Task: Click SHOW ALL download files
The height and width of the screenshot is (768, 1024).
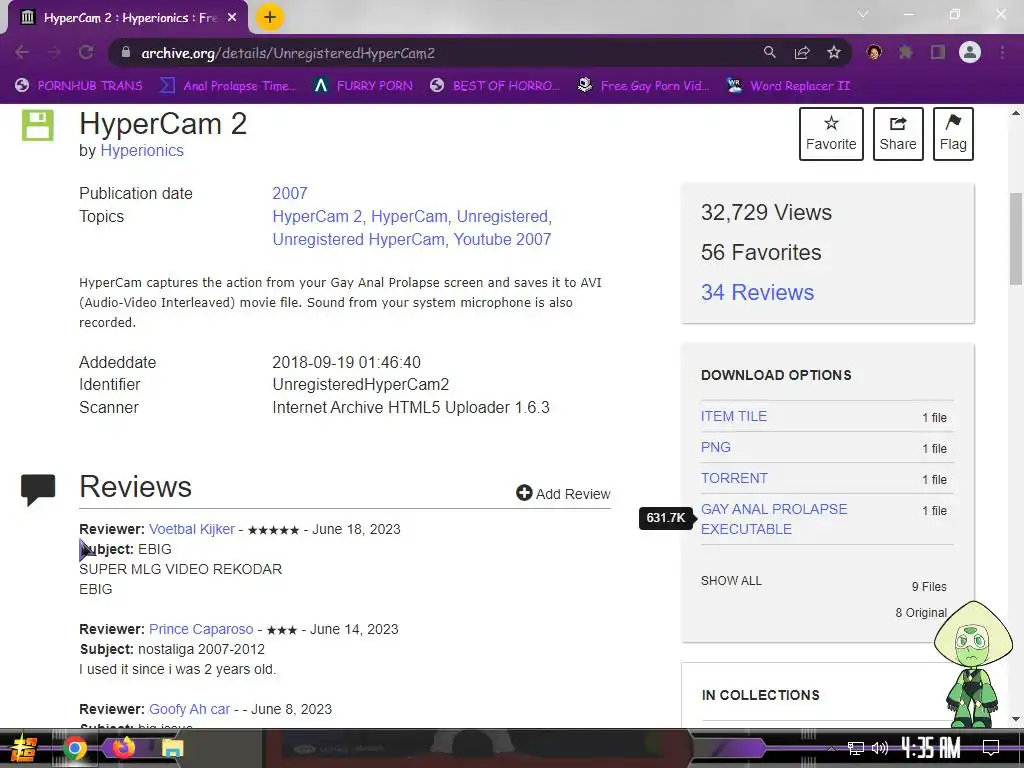Action: coord(731,581)
